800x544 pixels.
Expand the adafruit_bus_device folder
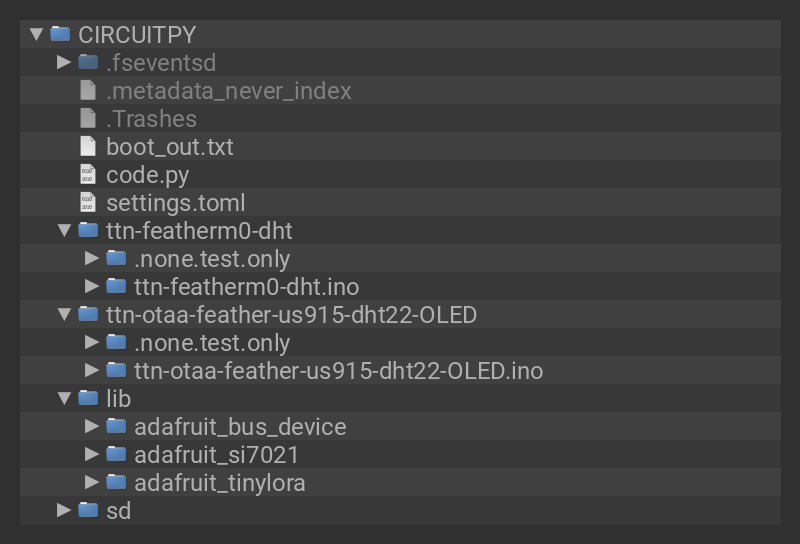coord(92,426)
